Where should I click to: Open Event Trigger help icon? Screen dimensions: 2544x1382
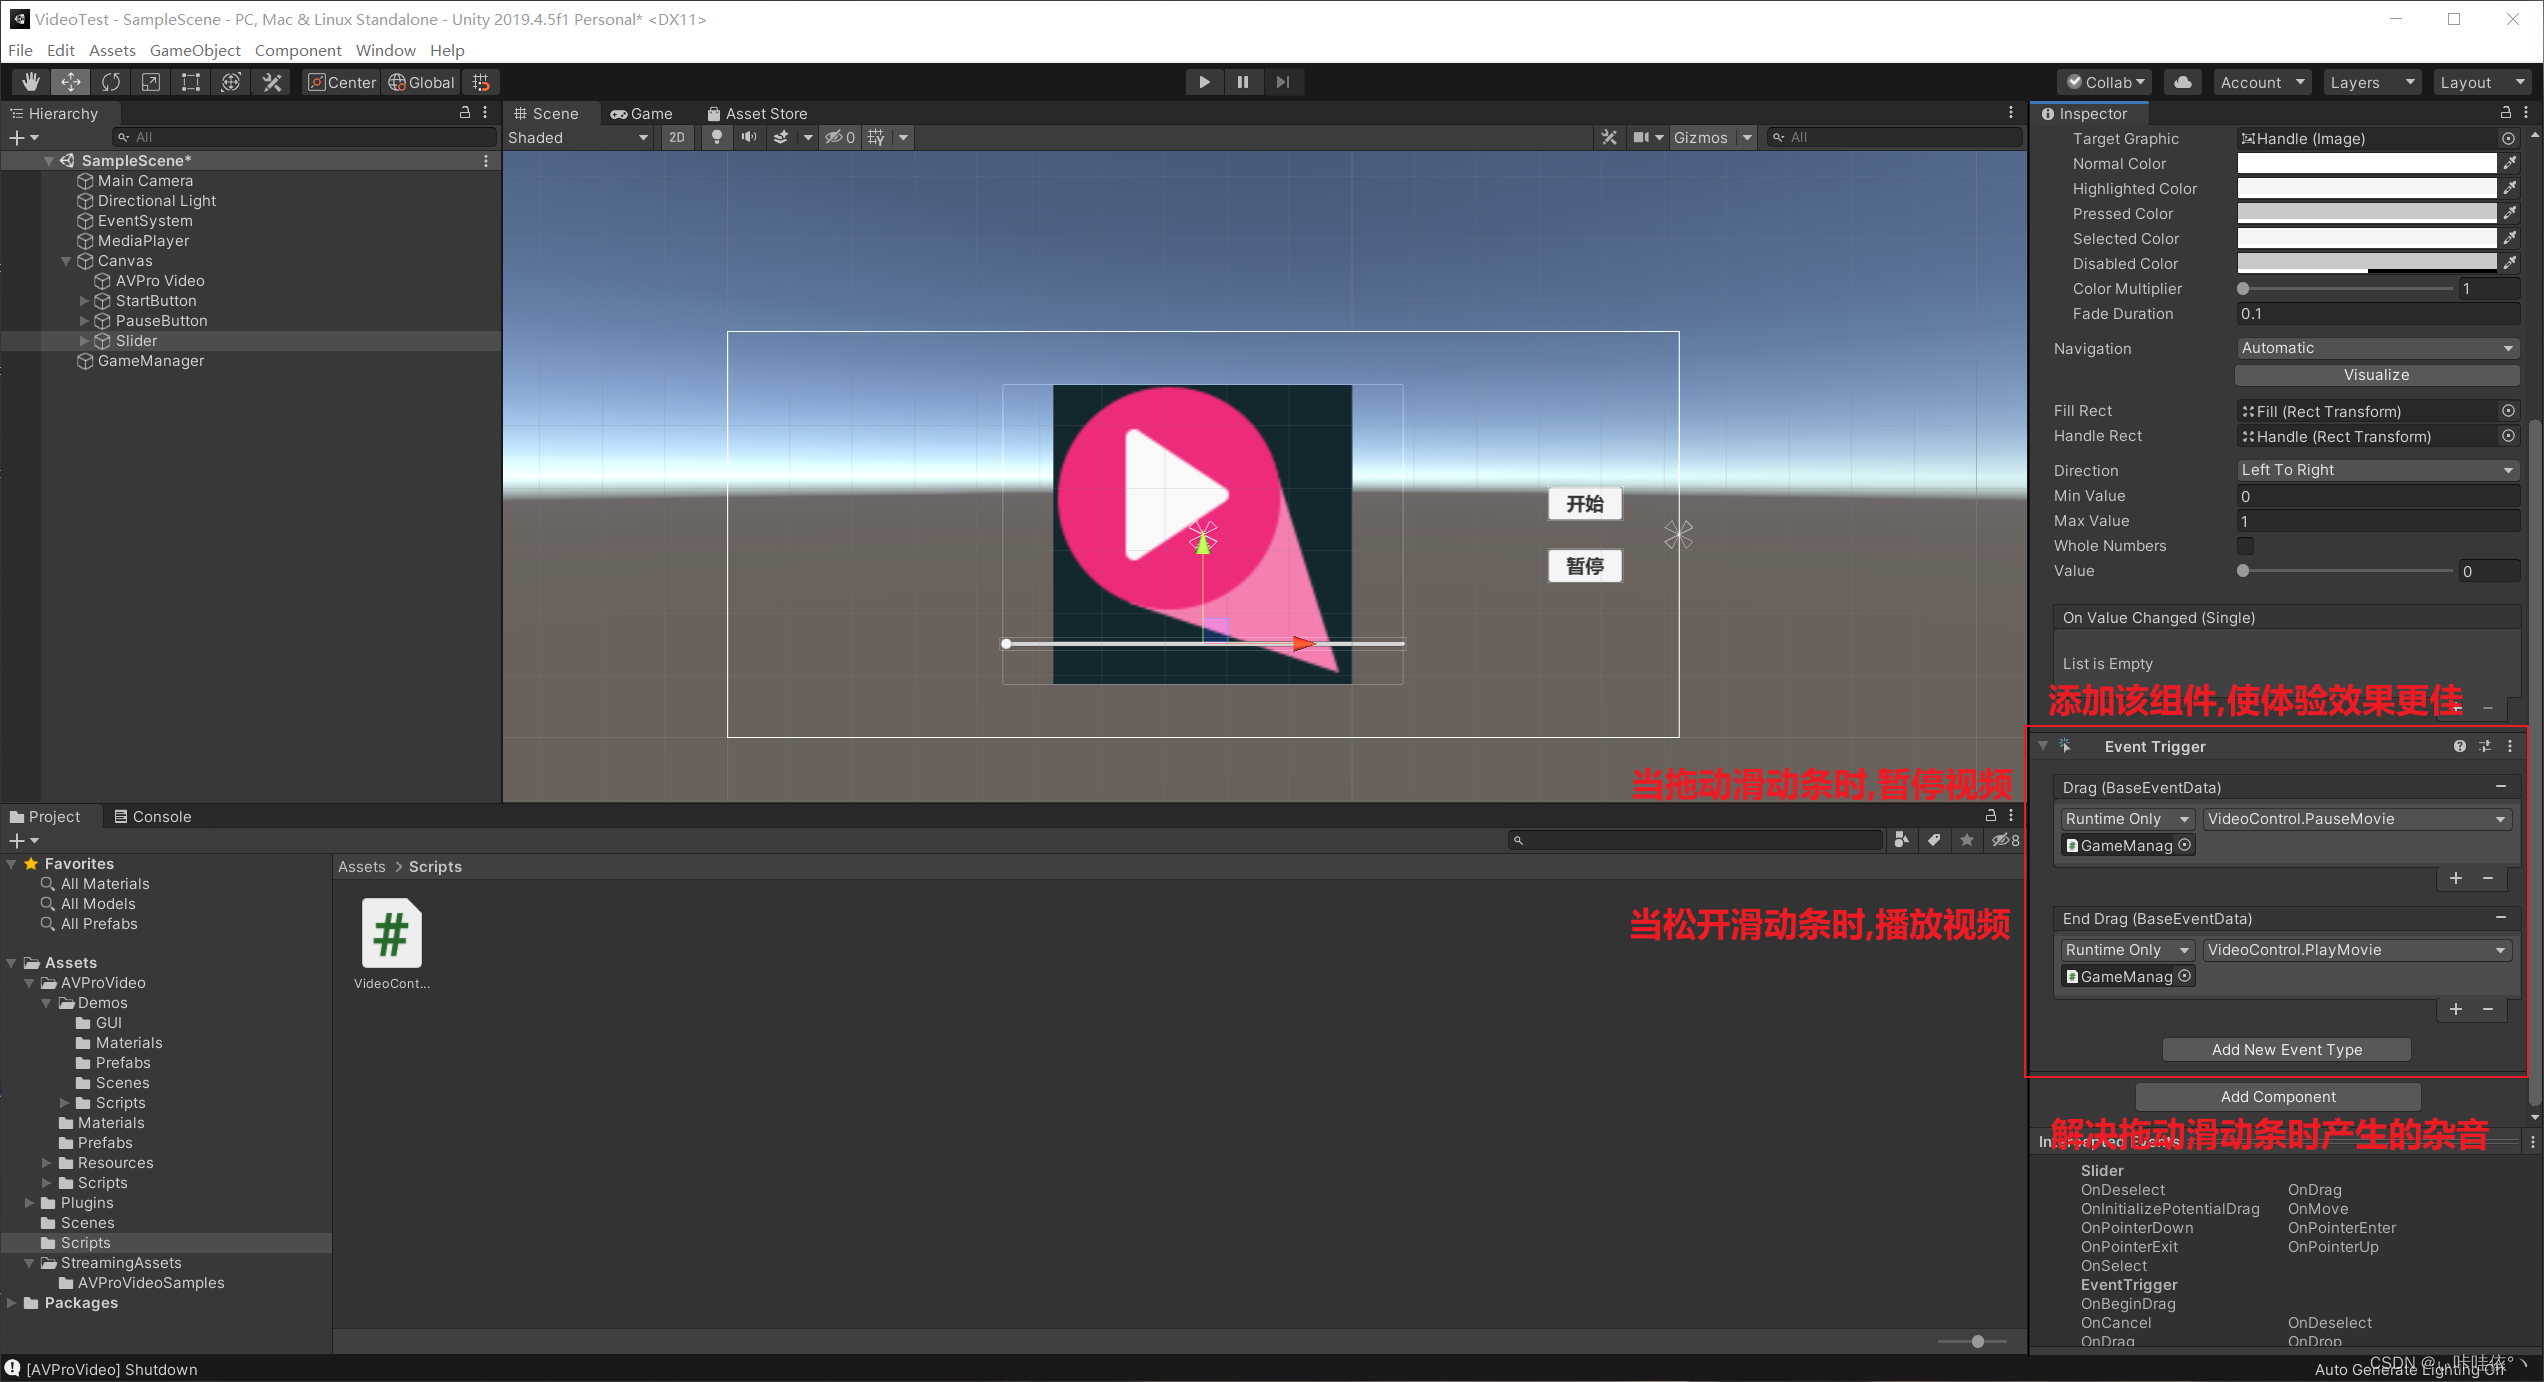point(2459,746)
